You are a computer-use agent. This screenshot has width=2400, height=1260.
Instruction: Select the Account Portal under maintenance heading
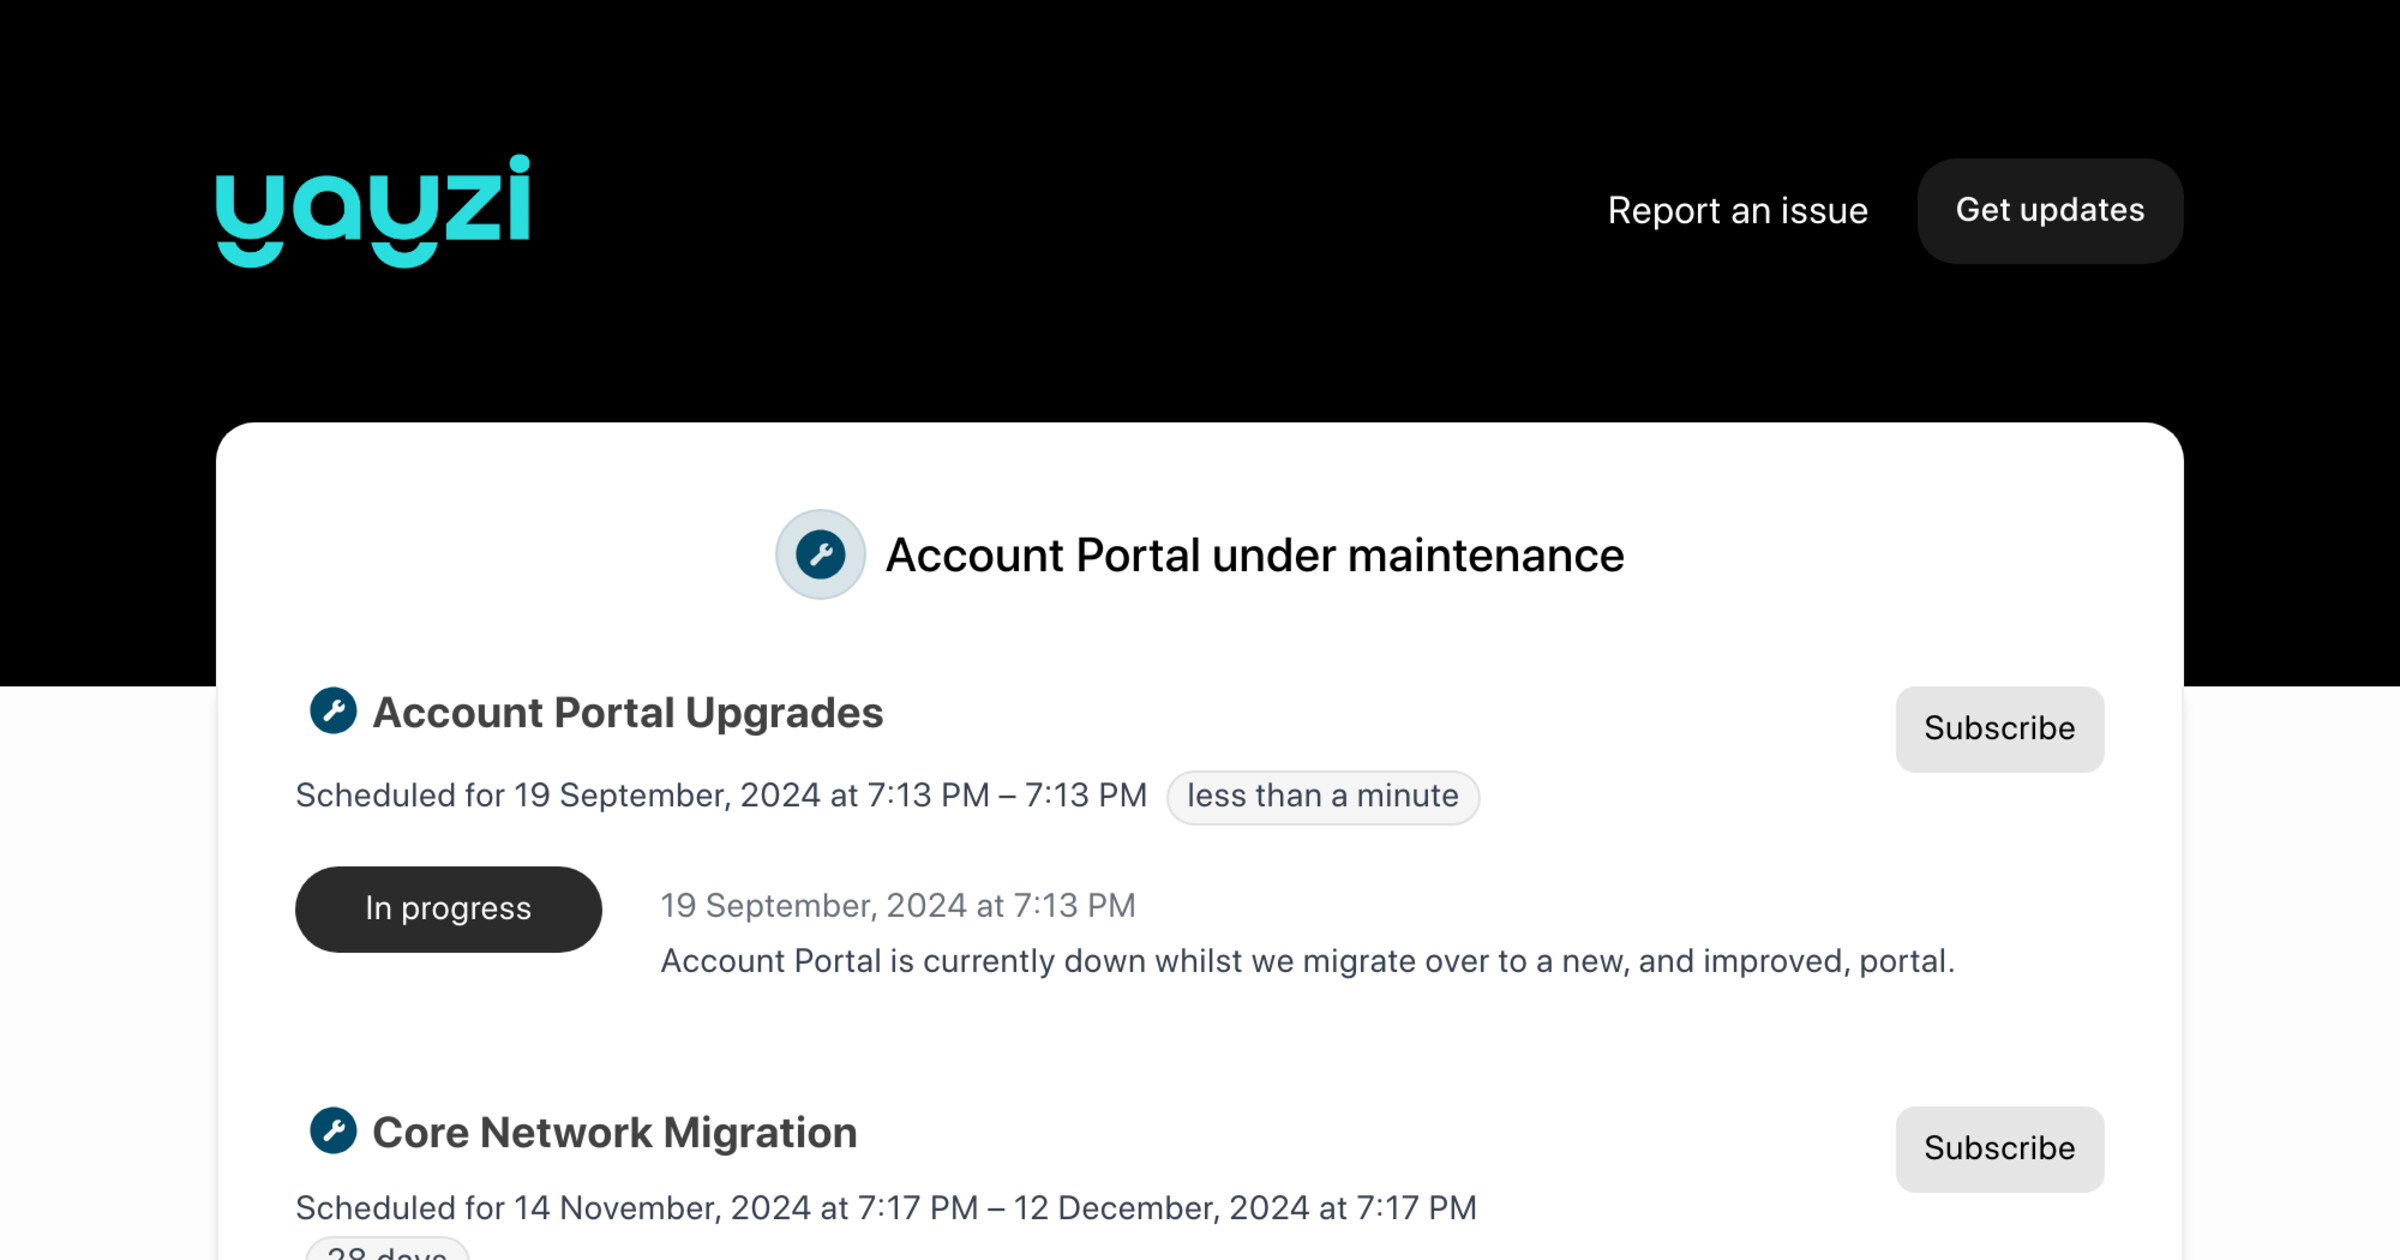(x=1254, y=555)
